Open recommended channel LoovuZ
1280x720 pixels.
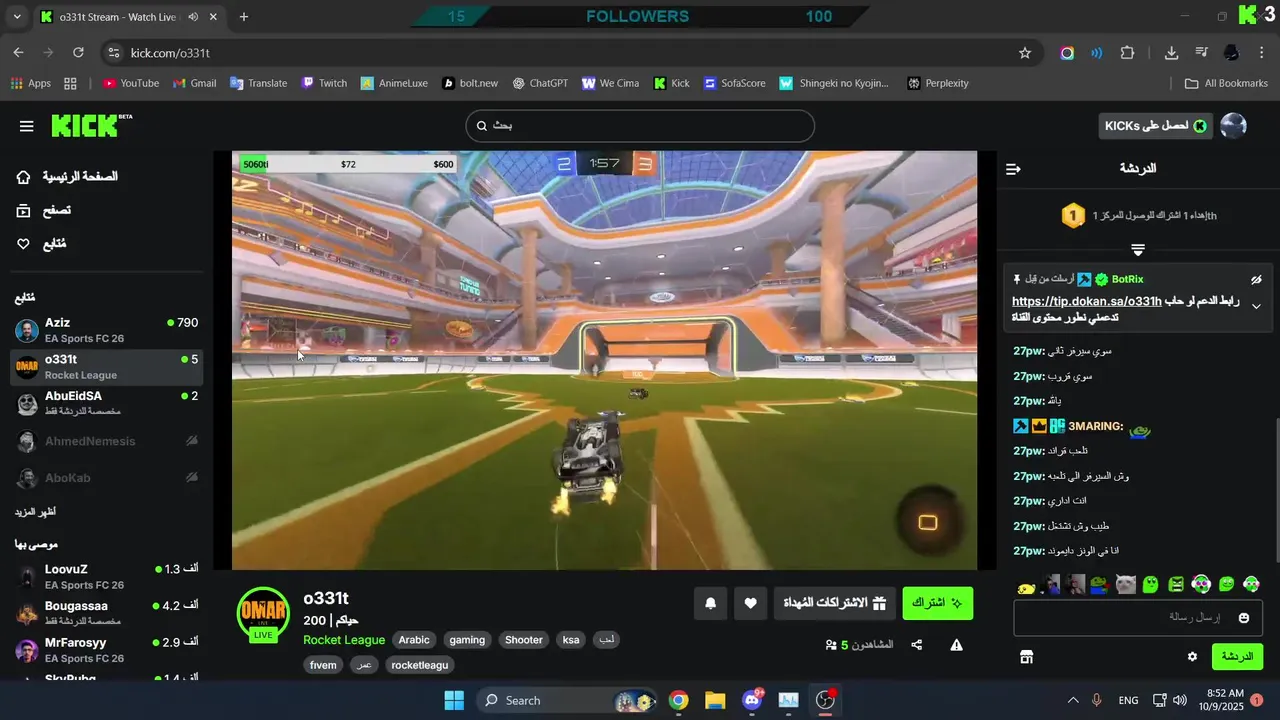coord(106,576)
